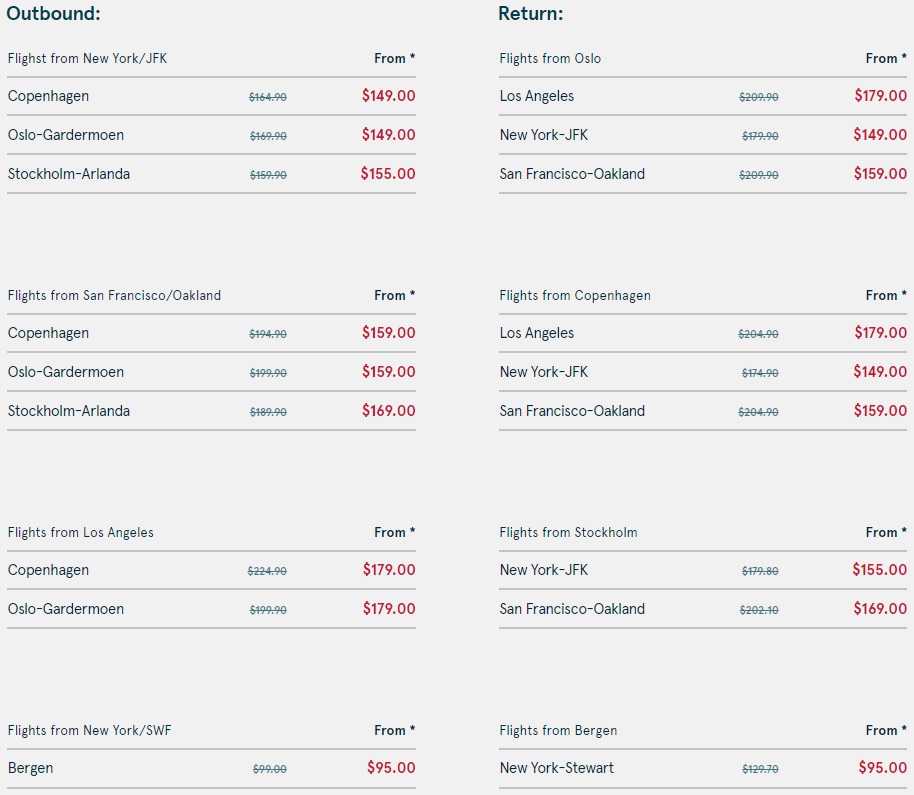Viewport: 914px width, 795px height.
Task: Select Los Angeles under flights from Copenhagen
Action: 537,333
